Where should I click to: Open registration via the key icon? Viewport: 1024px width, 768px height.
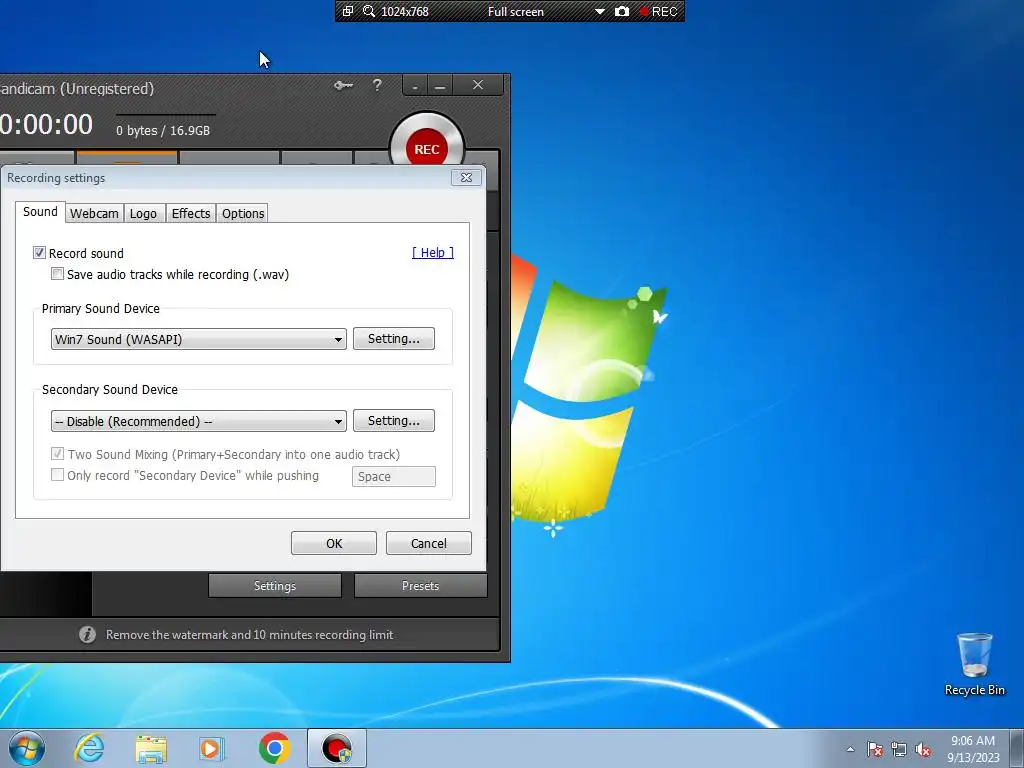pos(344,85)
